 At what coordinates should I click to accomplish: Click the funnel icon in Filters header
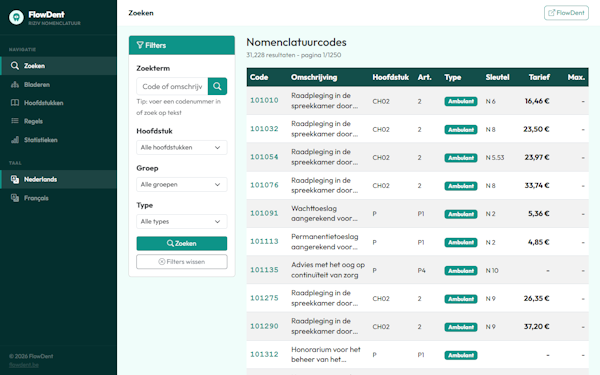click(140, 45)
